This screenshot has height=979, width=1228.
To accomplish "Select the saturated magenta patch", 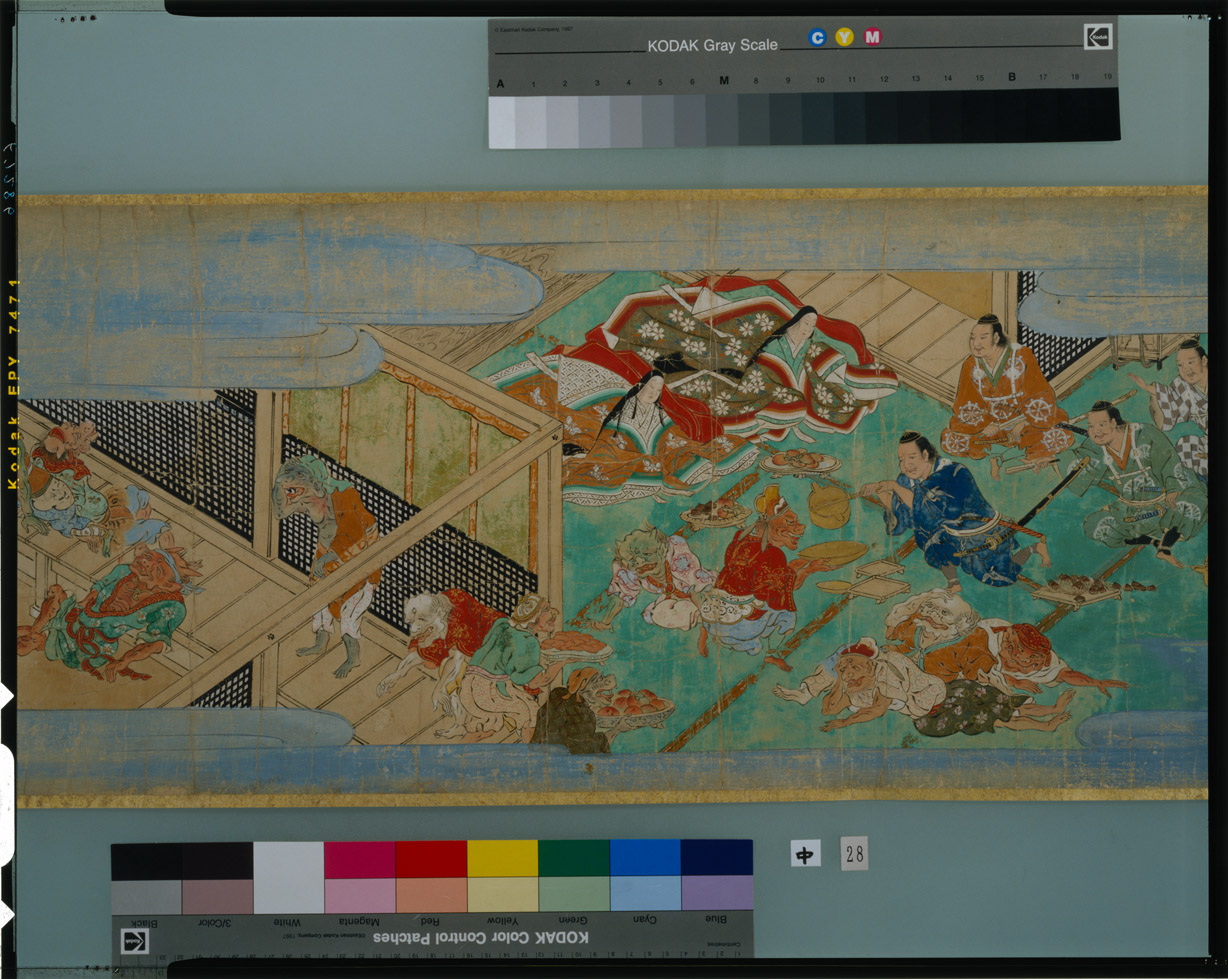I will click(359, 859).
